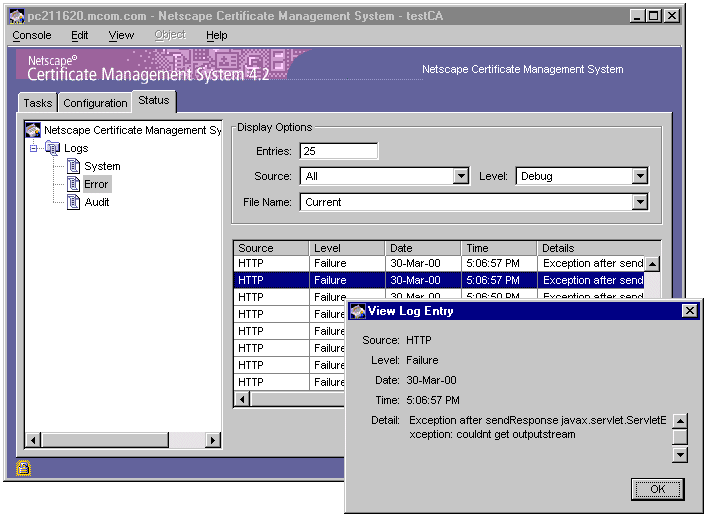Click the Audit log document icon
The width and height of the screenshot is (706, 515).
tap(73, 202)
